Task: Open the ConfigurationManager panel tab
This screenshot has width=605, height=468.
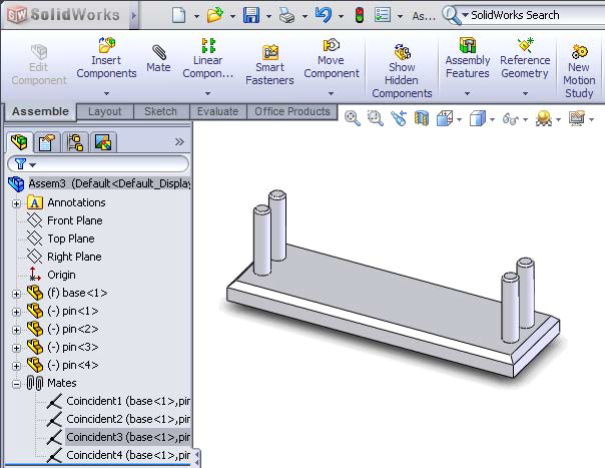Action: coord(75,142)
